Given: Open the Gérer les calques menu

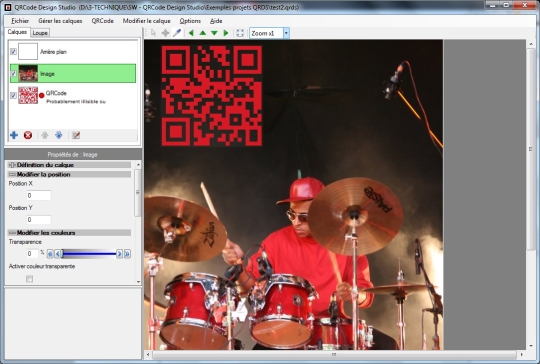Looking at the screenshot, I should pos(60,21).
